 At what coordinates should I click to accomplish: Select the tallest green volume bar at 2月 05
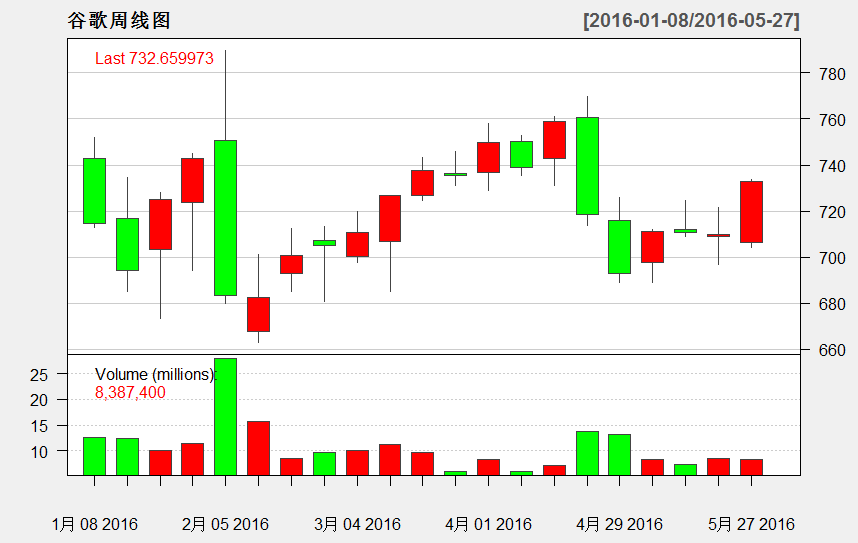coord(225,417)
